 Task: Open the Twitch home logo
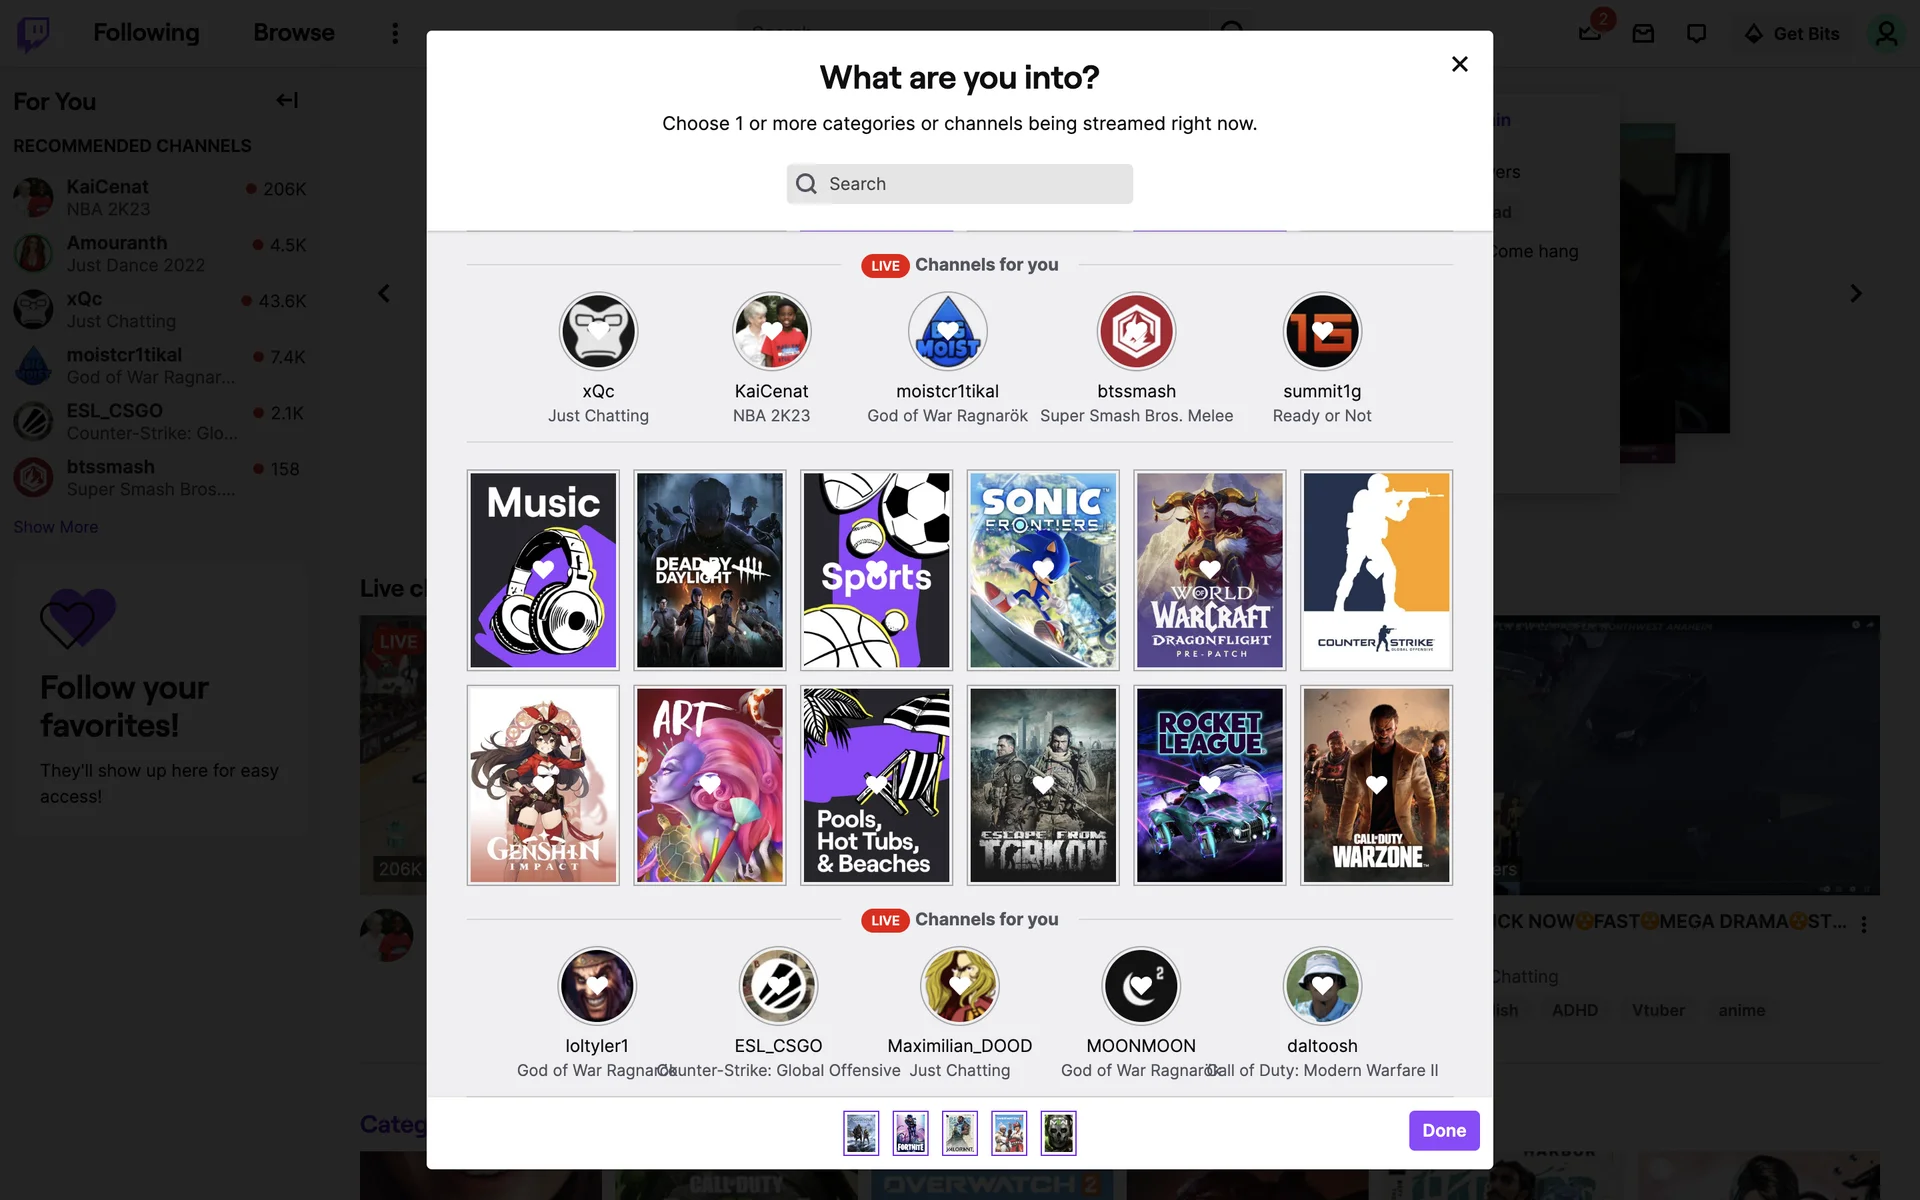[34, 33]
